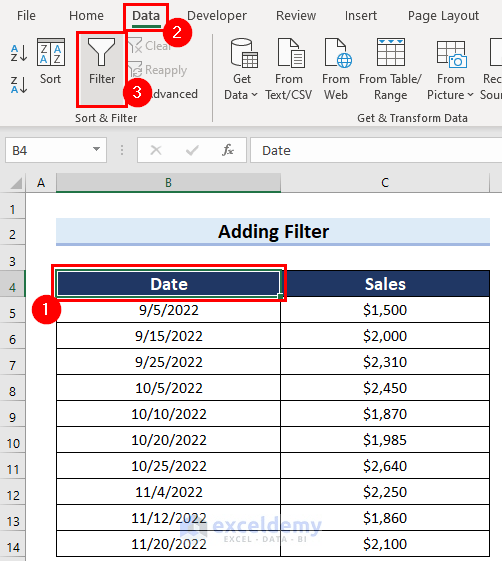Expand the Name Box dropdown
The image size is (502, 561).
coord(96,149)
